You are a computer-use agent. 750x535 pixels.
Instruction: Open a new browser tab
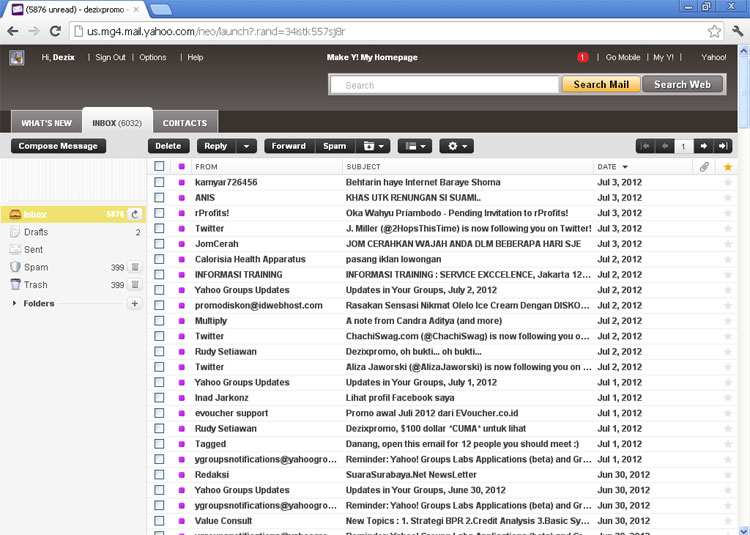point(161,10)
